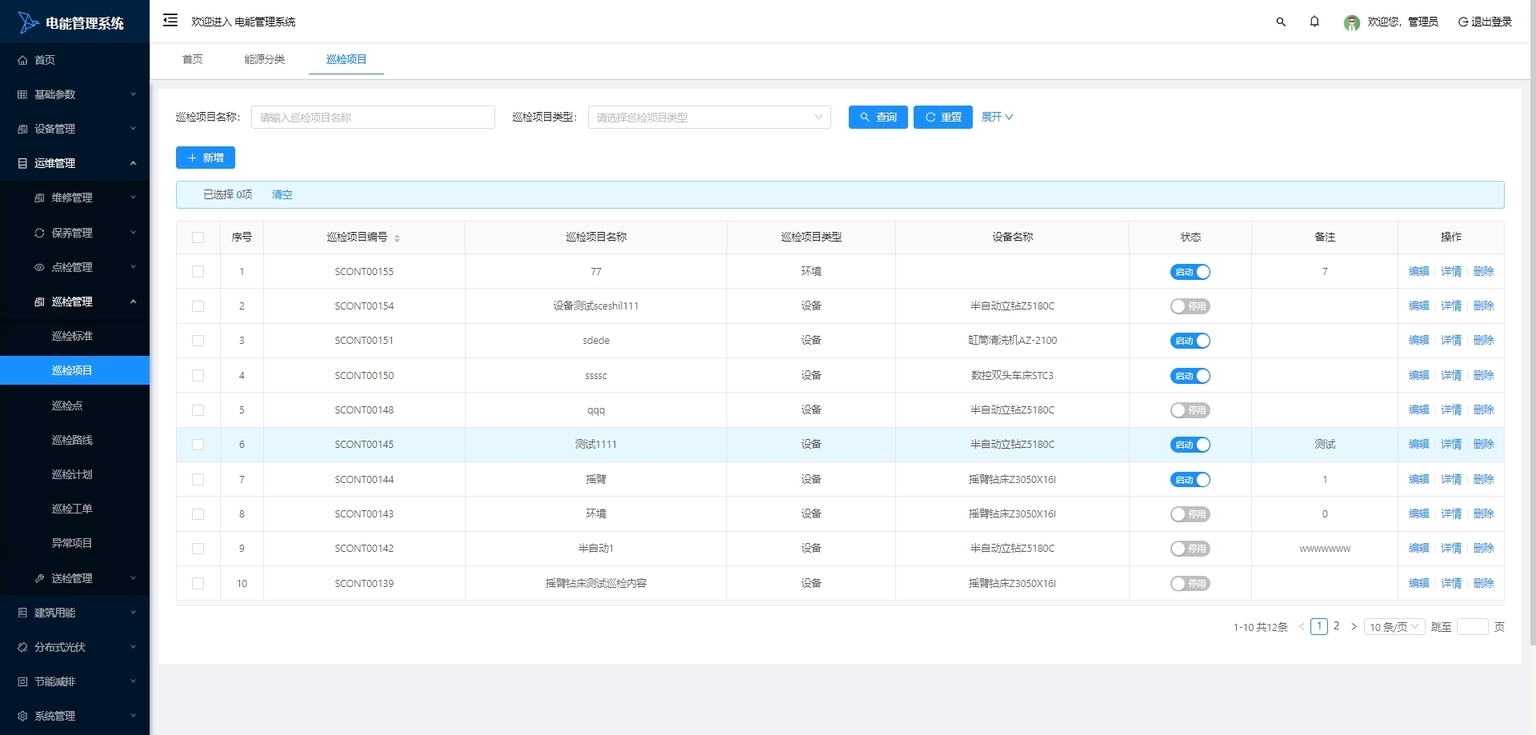The width and height of the screenshot is (1536, 735).
Task: Switch to the 能源分类 tab
Action: 264,60
